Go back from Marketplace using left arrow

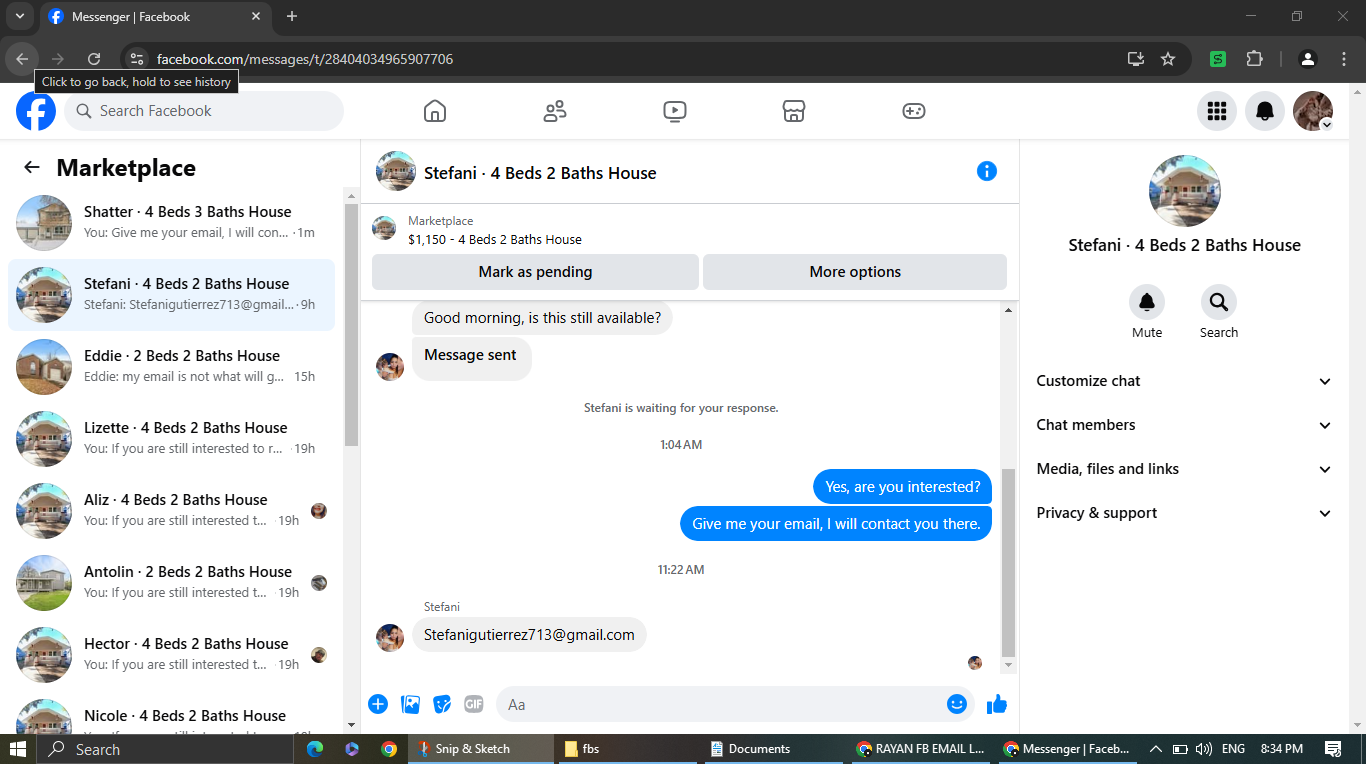tap(32, 168)
